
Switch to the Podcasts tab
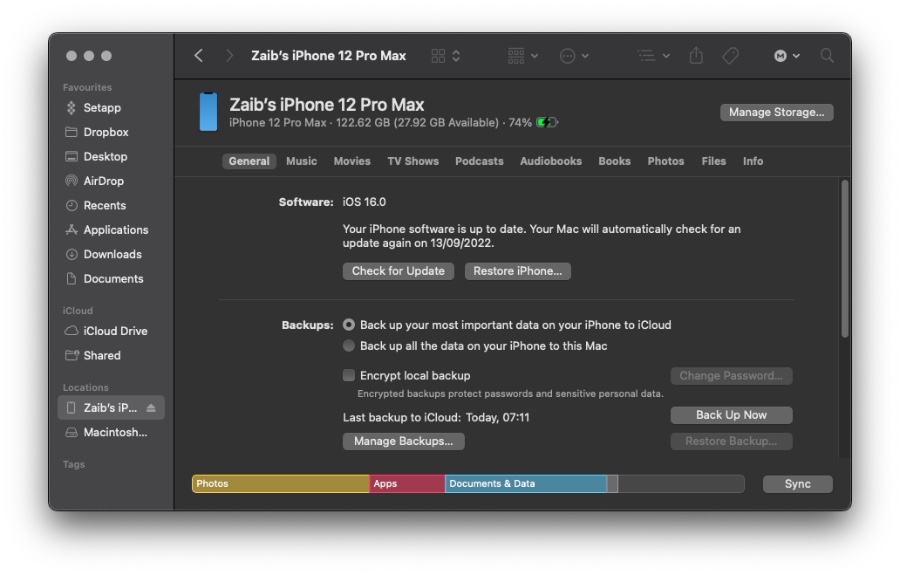pyautogui.click(x=479, y=161)
